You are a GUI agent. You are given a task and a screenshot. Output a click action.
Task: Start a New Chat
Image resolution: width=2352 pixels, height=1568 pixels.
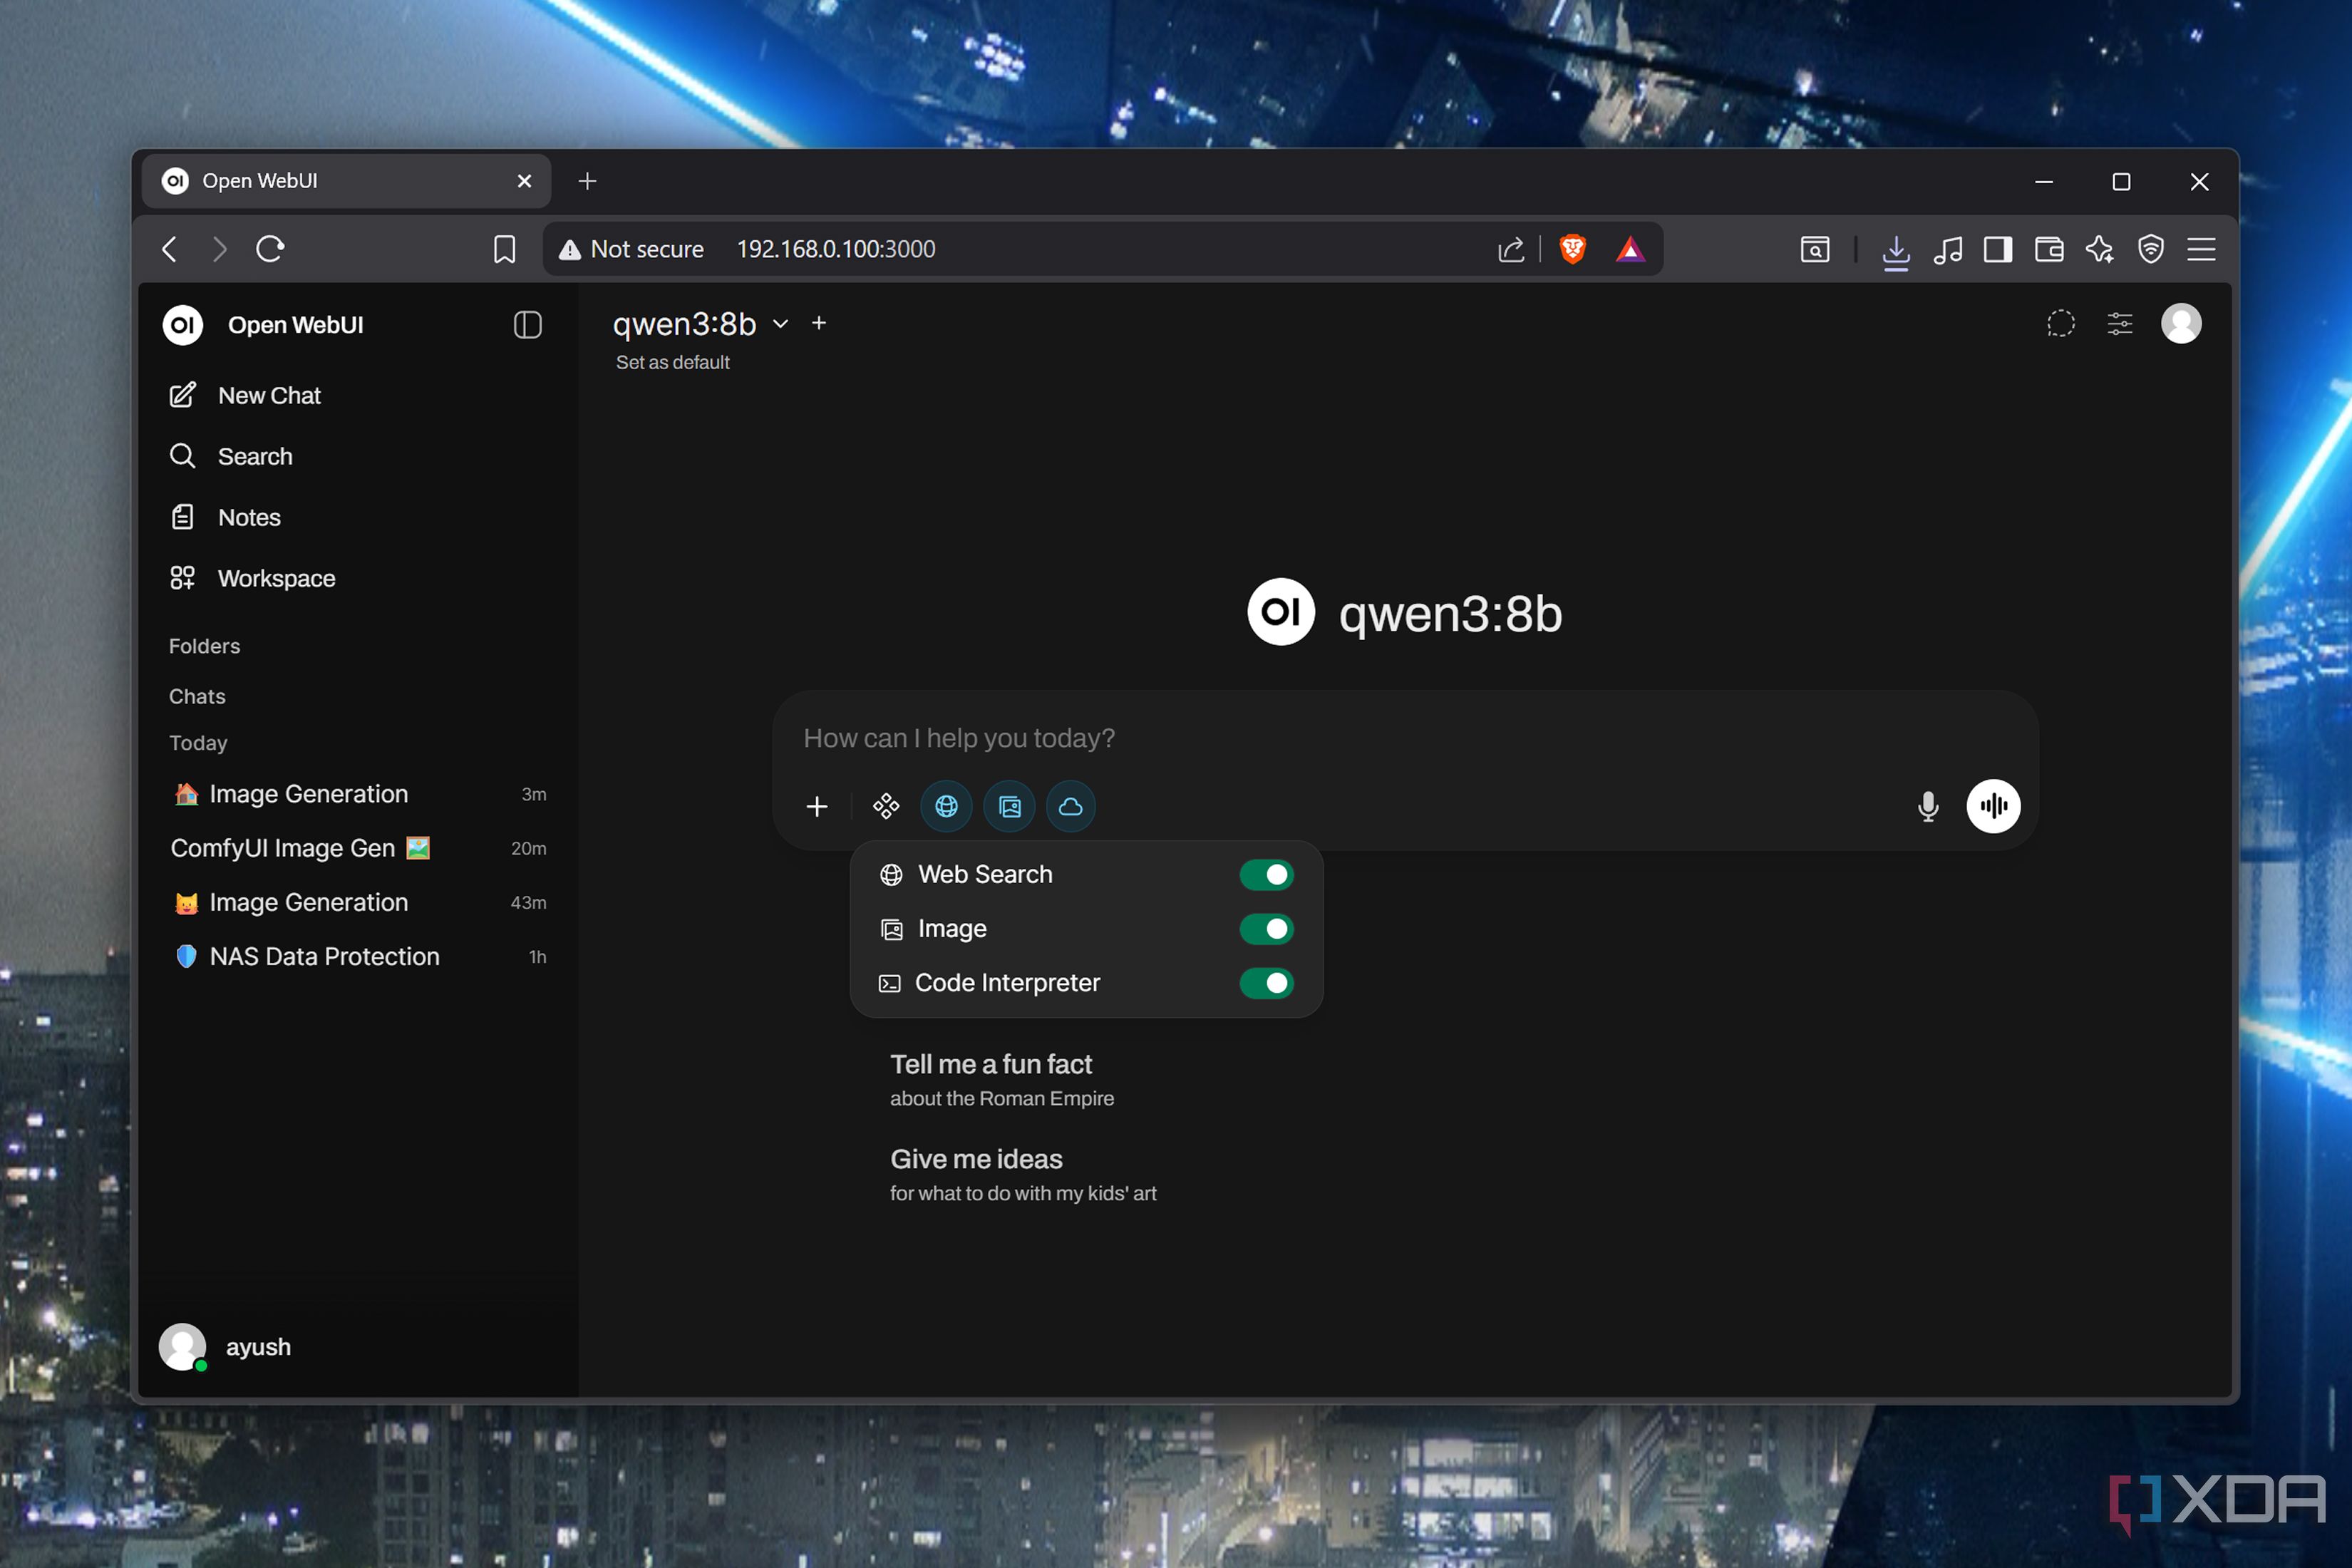(x=357, y=395)
